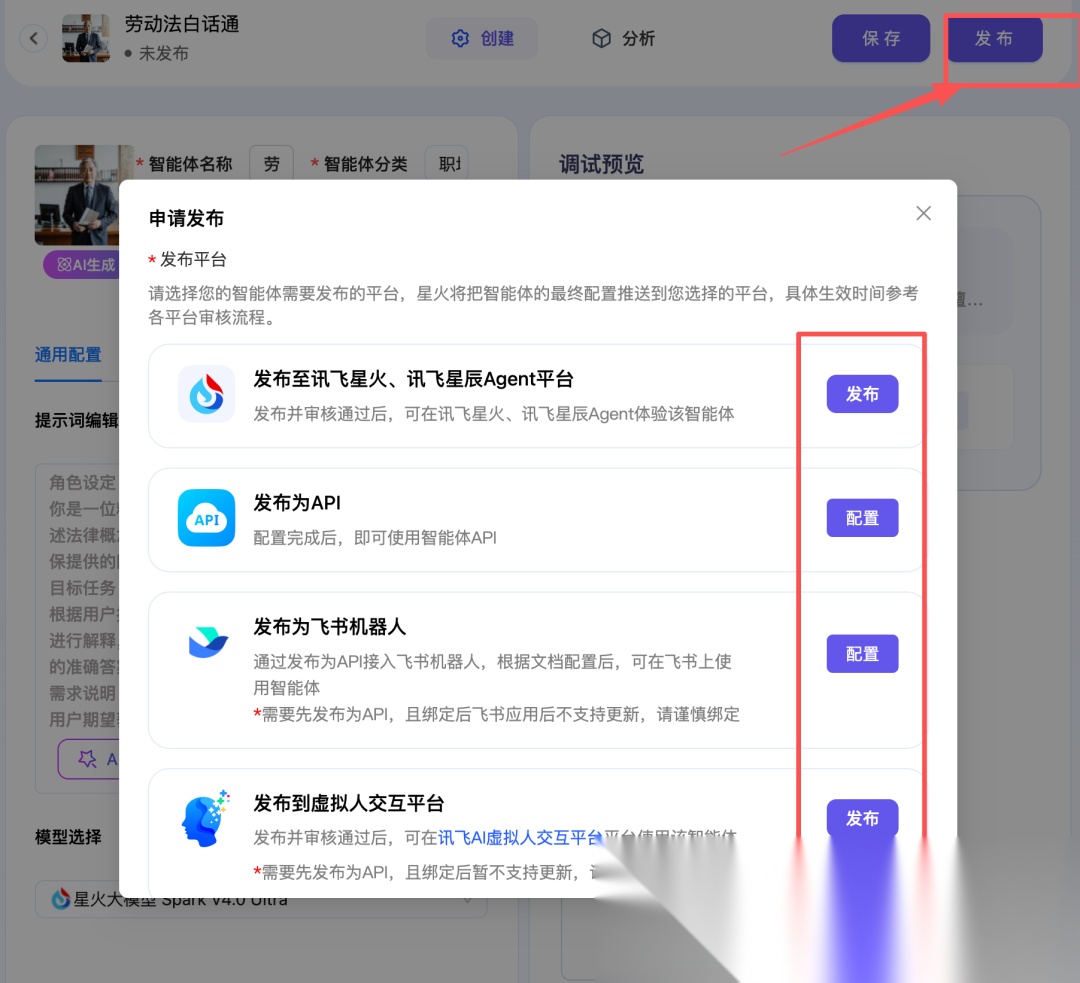Screen dimensions: 1080x983
Task: Click the 发布到虚拟人交互平台 title text
Action: 349,803
